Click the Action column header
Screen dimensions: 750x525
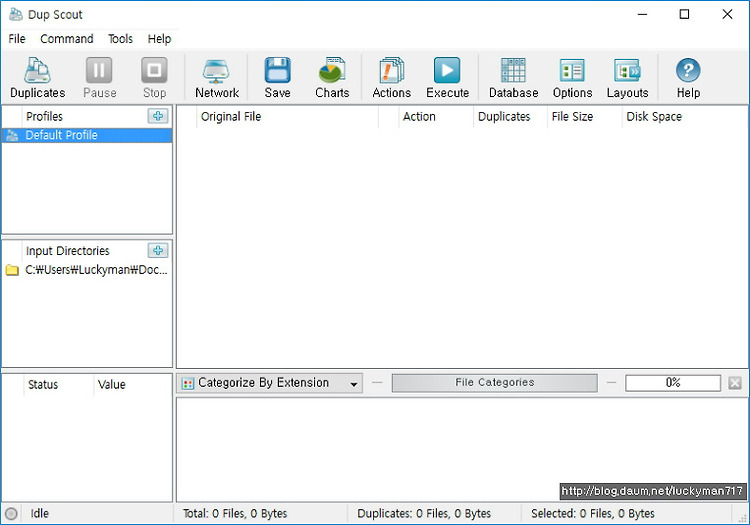tap(436, 117)
